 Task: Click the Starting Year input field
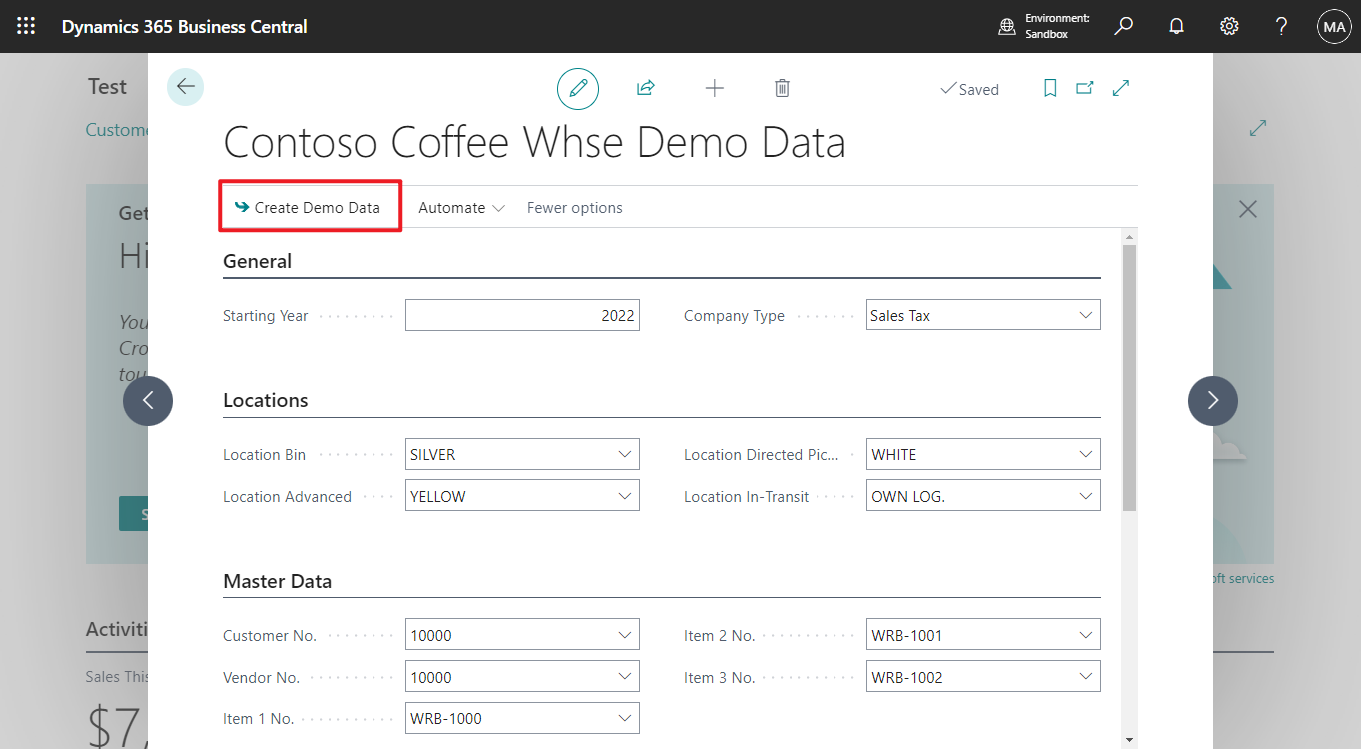point(522,314)
